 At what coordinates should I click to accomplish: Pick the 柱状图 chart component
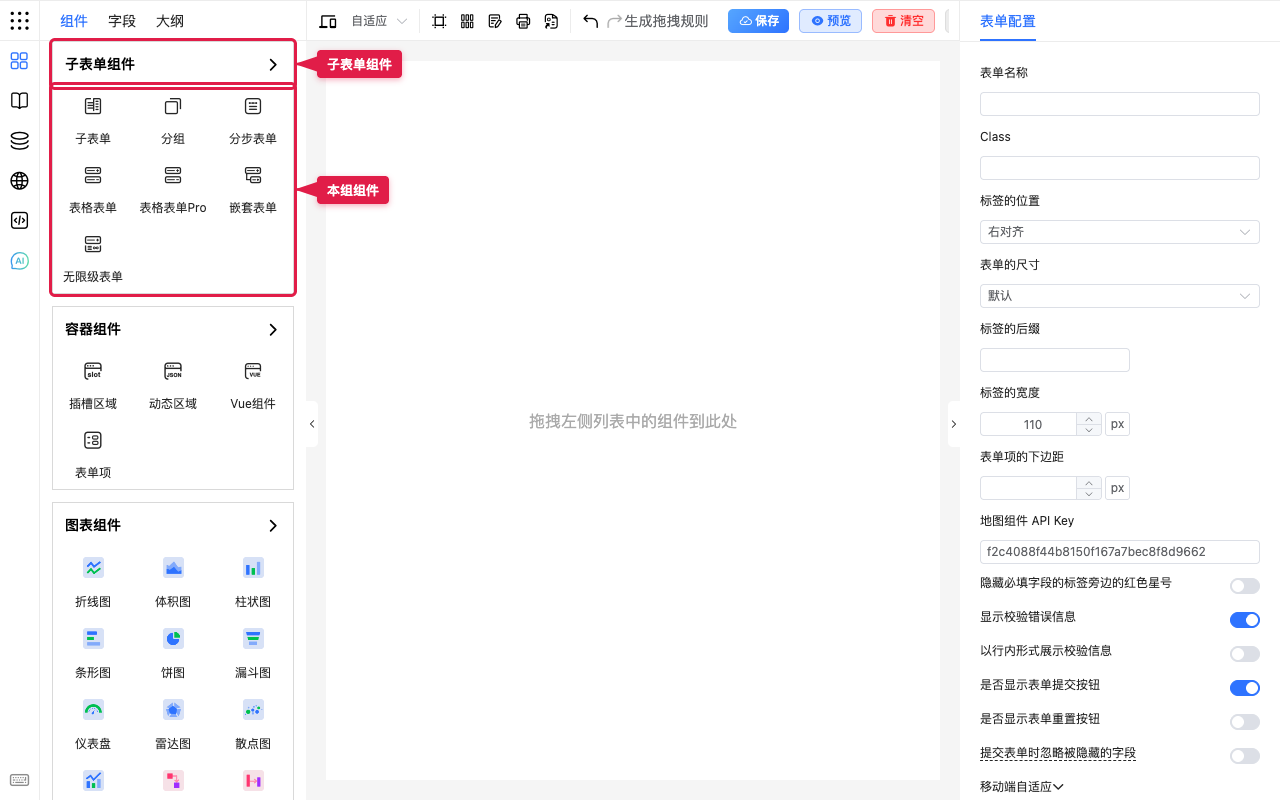pos(253,582)
